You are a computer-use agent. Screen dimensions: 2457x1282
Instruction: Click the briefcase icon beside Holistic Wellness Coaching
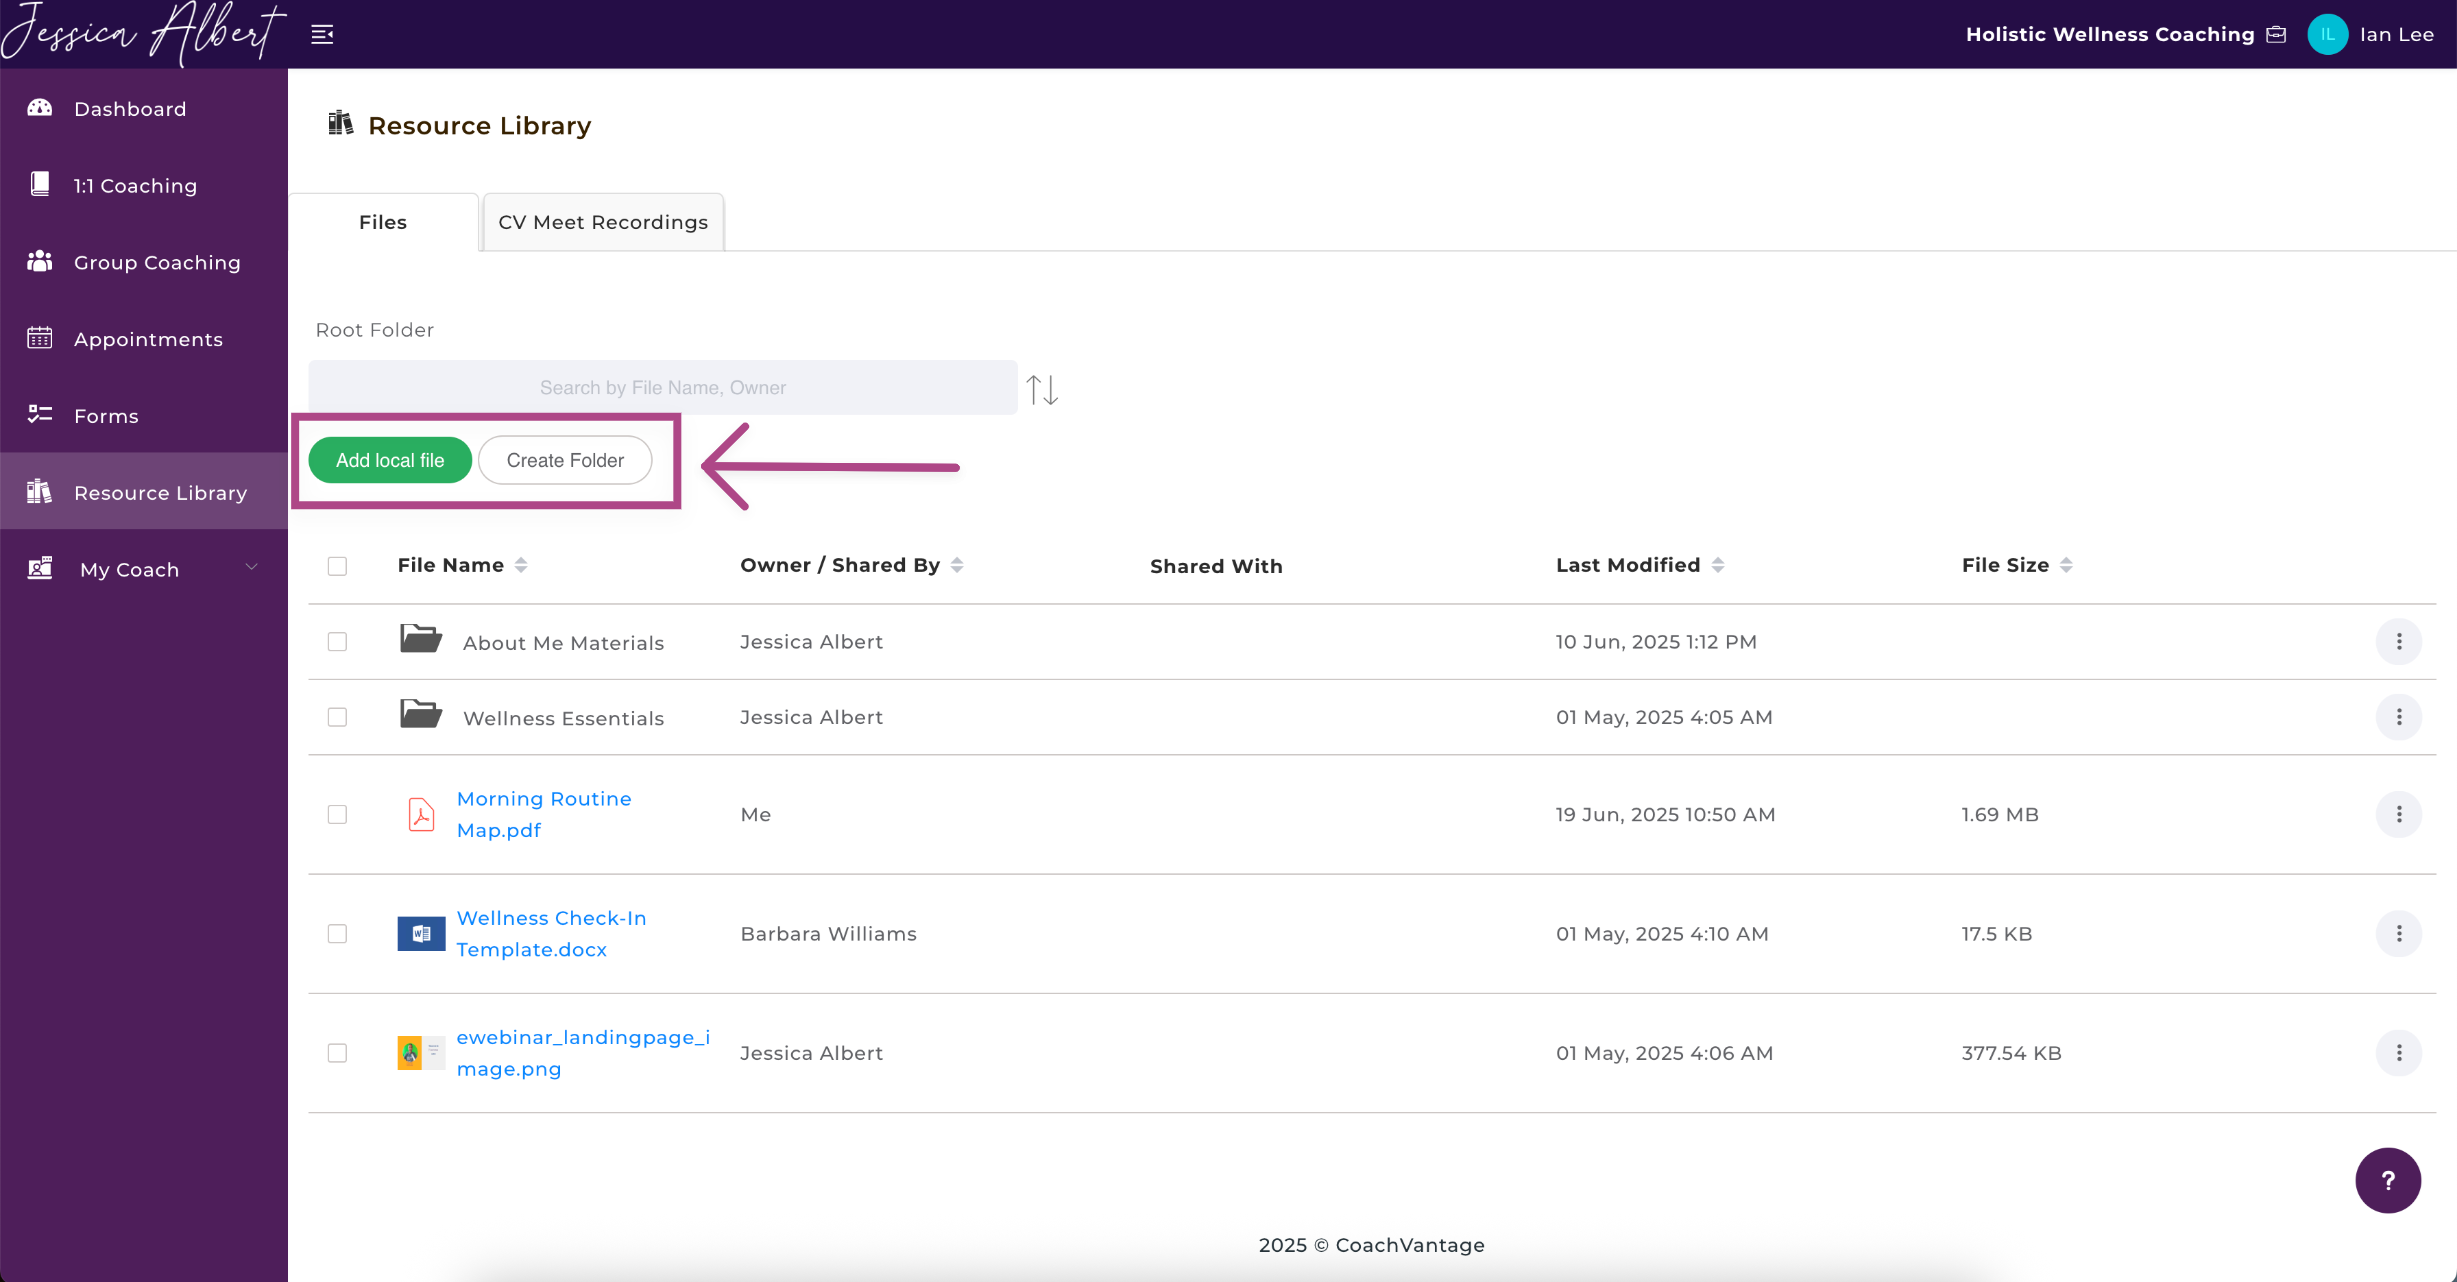tap(2276, 34)
